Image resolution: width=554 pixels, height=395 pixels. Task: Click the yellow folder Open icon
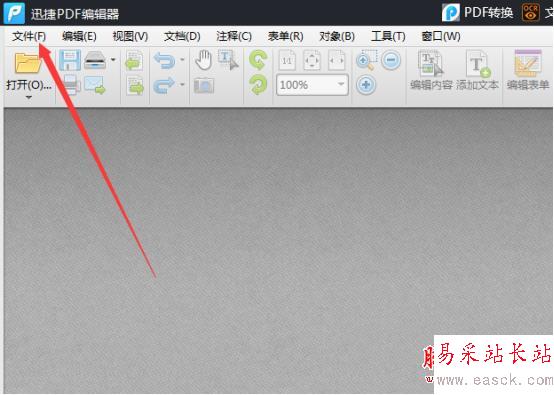click(x=28, y=63)
